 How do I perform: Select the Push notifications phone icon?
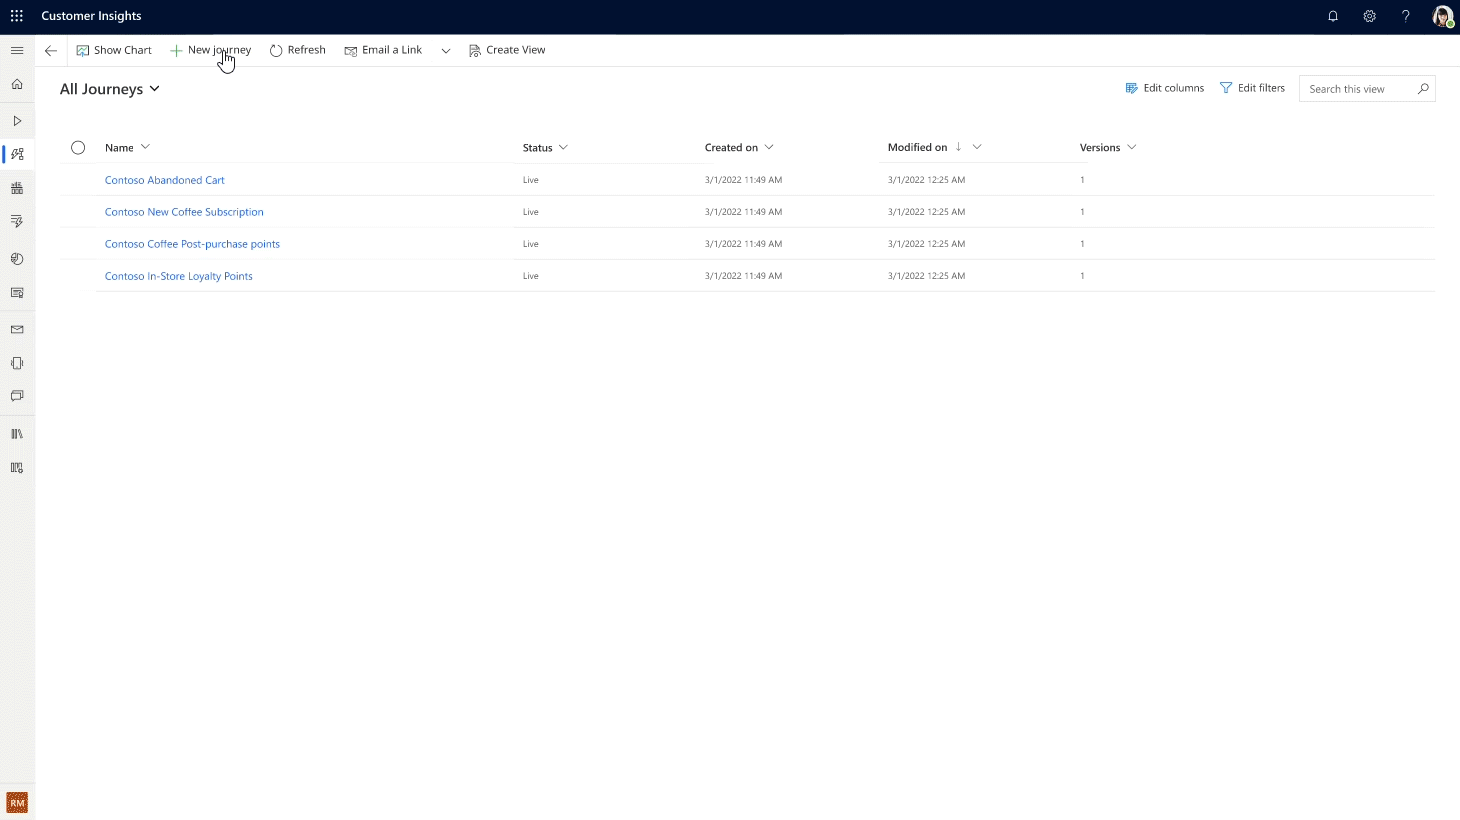coord(17,363)
